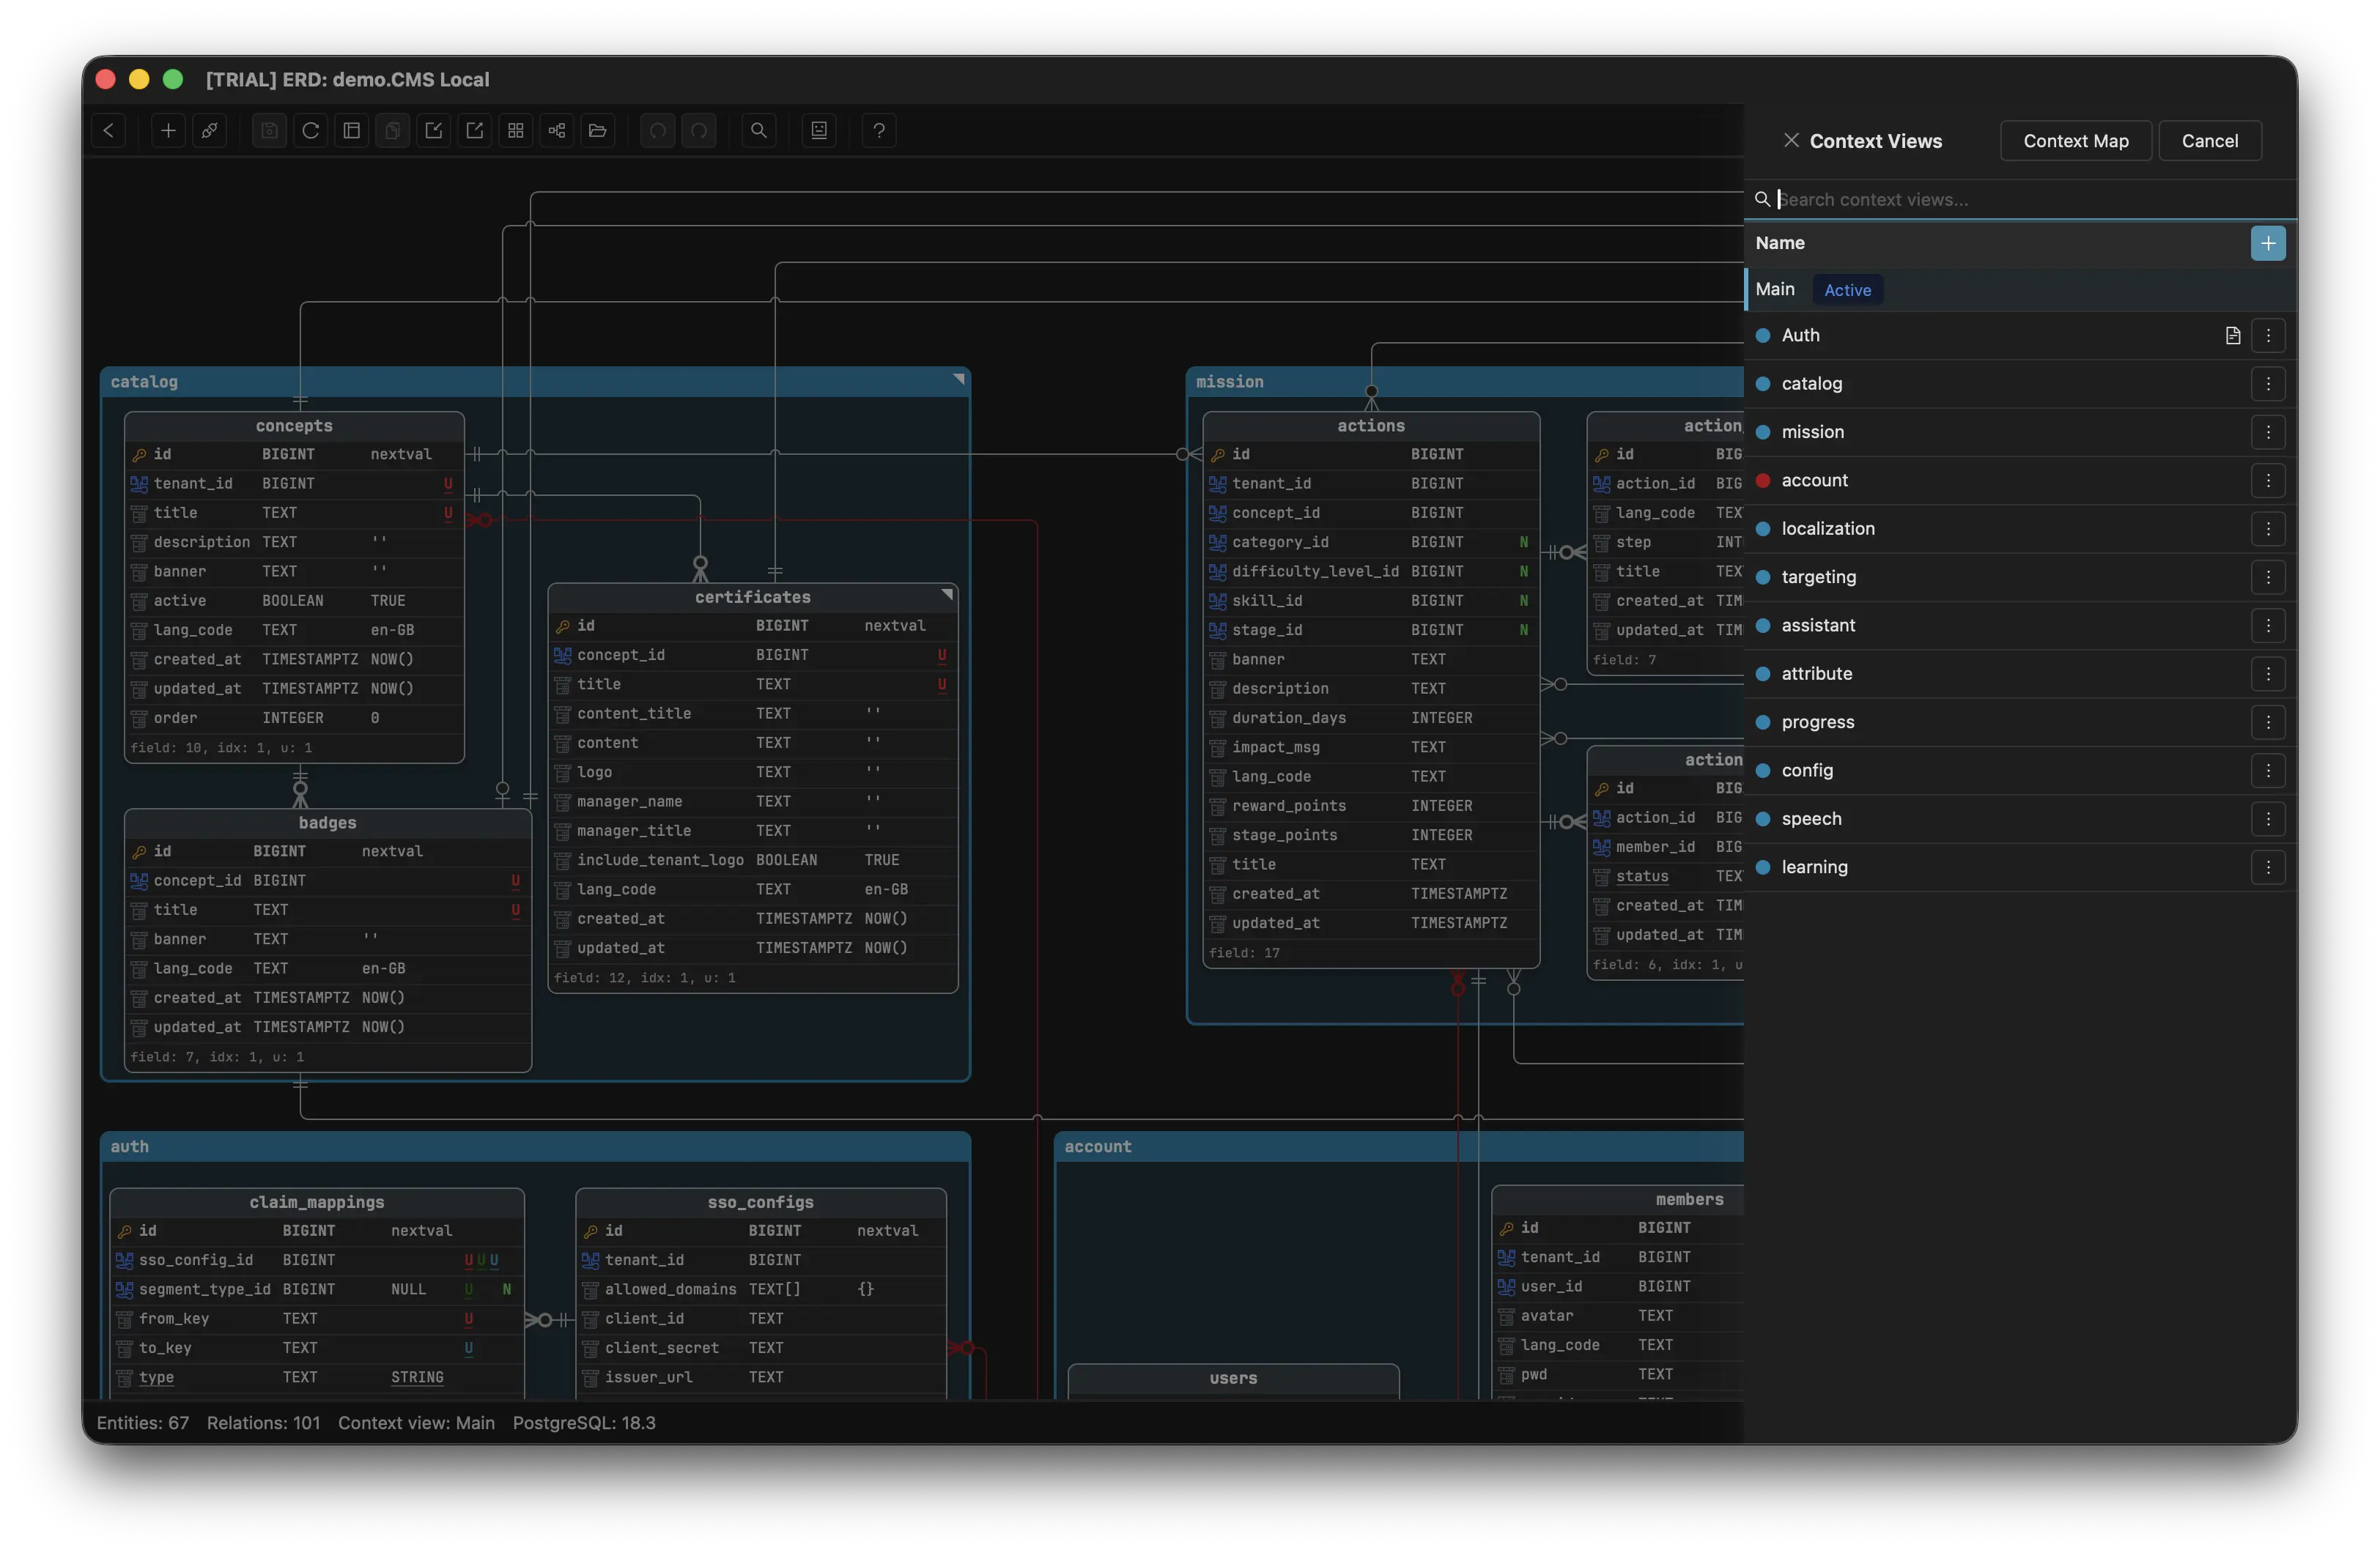Click the "PostgreSQL: 18.3" status bar entry
This screenshot has height=1553, width=2380.
(x=584, y=1423)
